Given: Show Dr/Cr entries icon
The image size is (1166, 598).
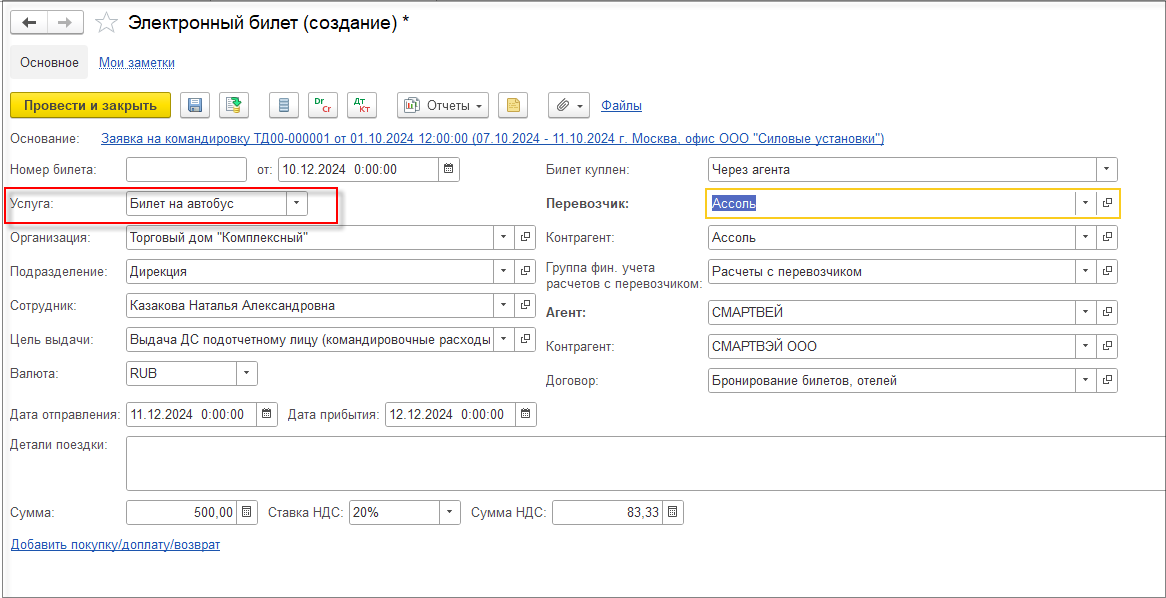Looking at the screenshot, I should (x=323, y=106).
